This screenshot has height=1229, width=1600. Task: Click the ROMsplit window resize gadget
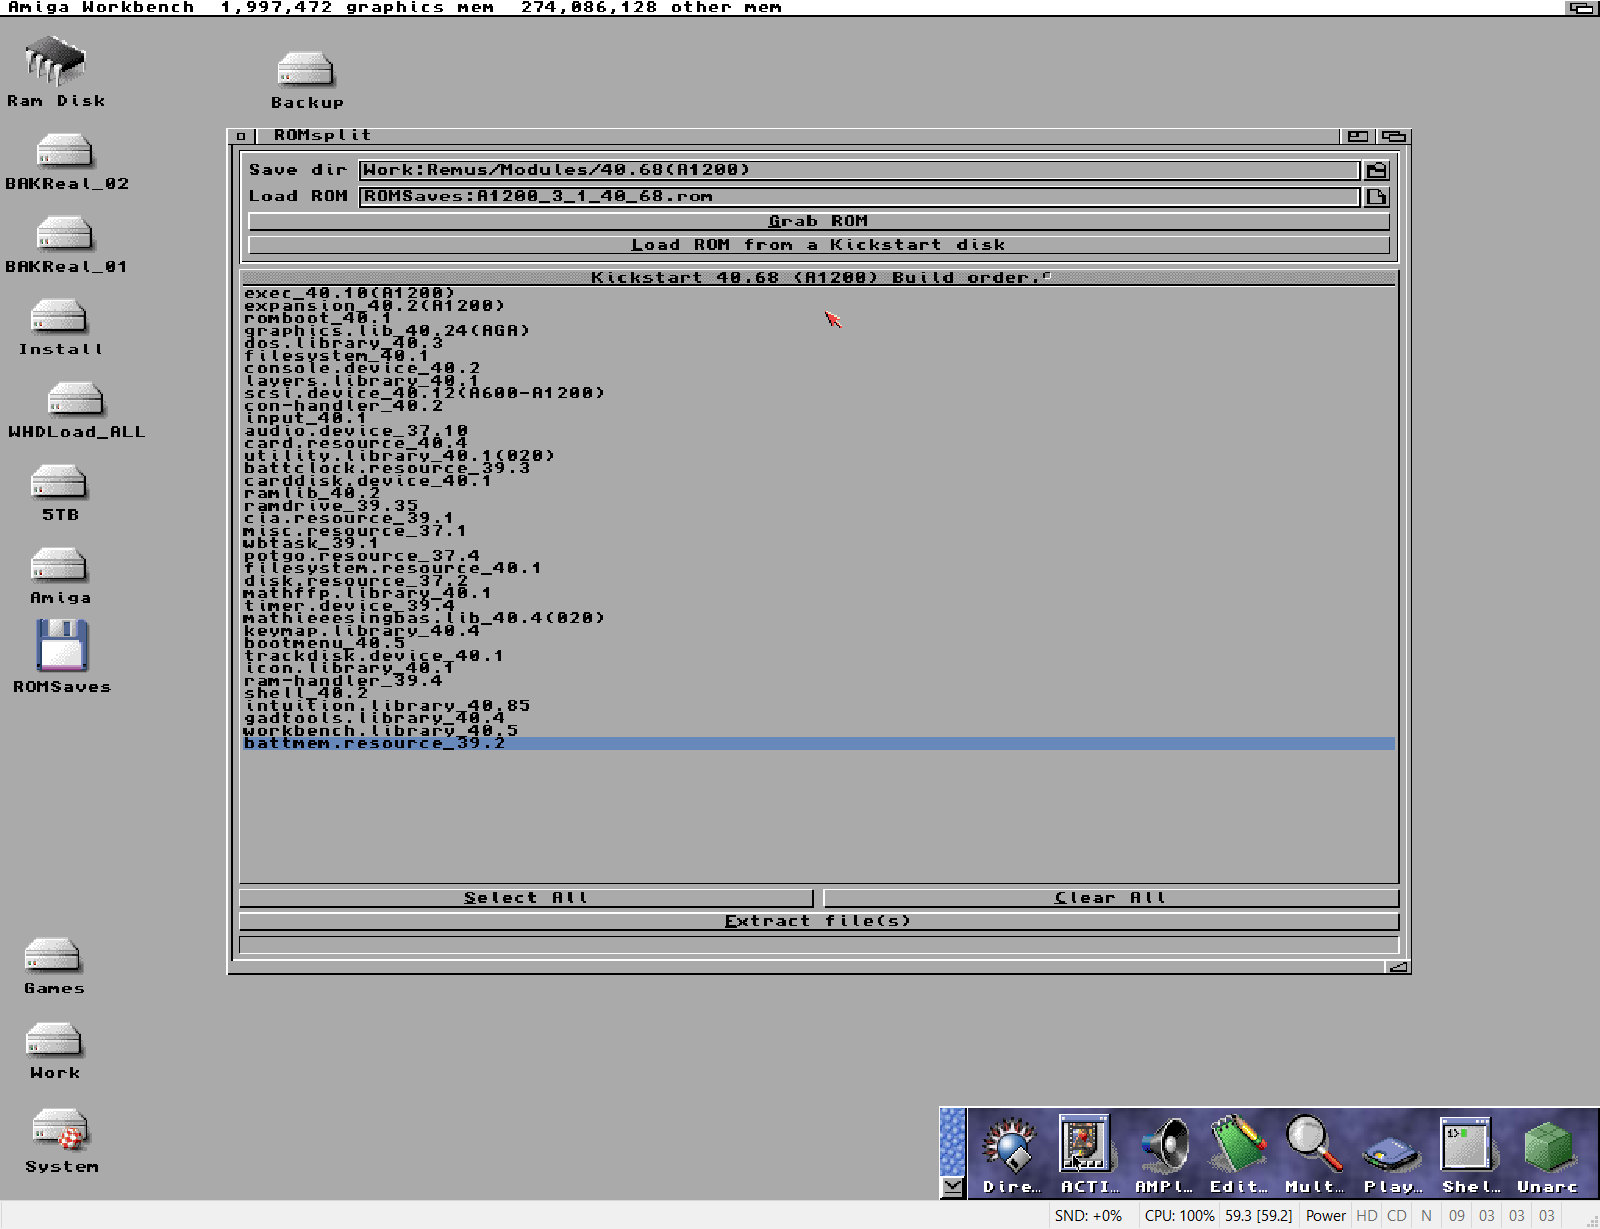click(x=1398, y=967)
